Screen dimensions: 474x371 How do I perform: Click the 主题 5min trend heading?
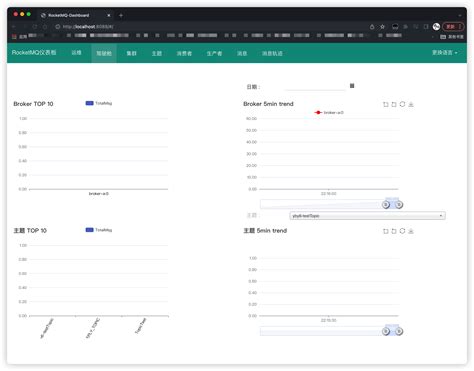click(x=265, y=231)
